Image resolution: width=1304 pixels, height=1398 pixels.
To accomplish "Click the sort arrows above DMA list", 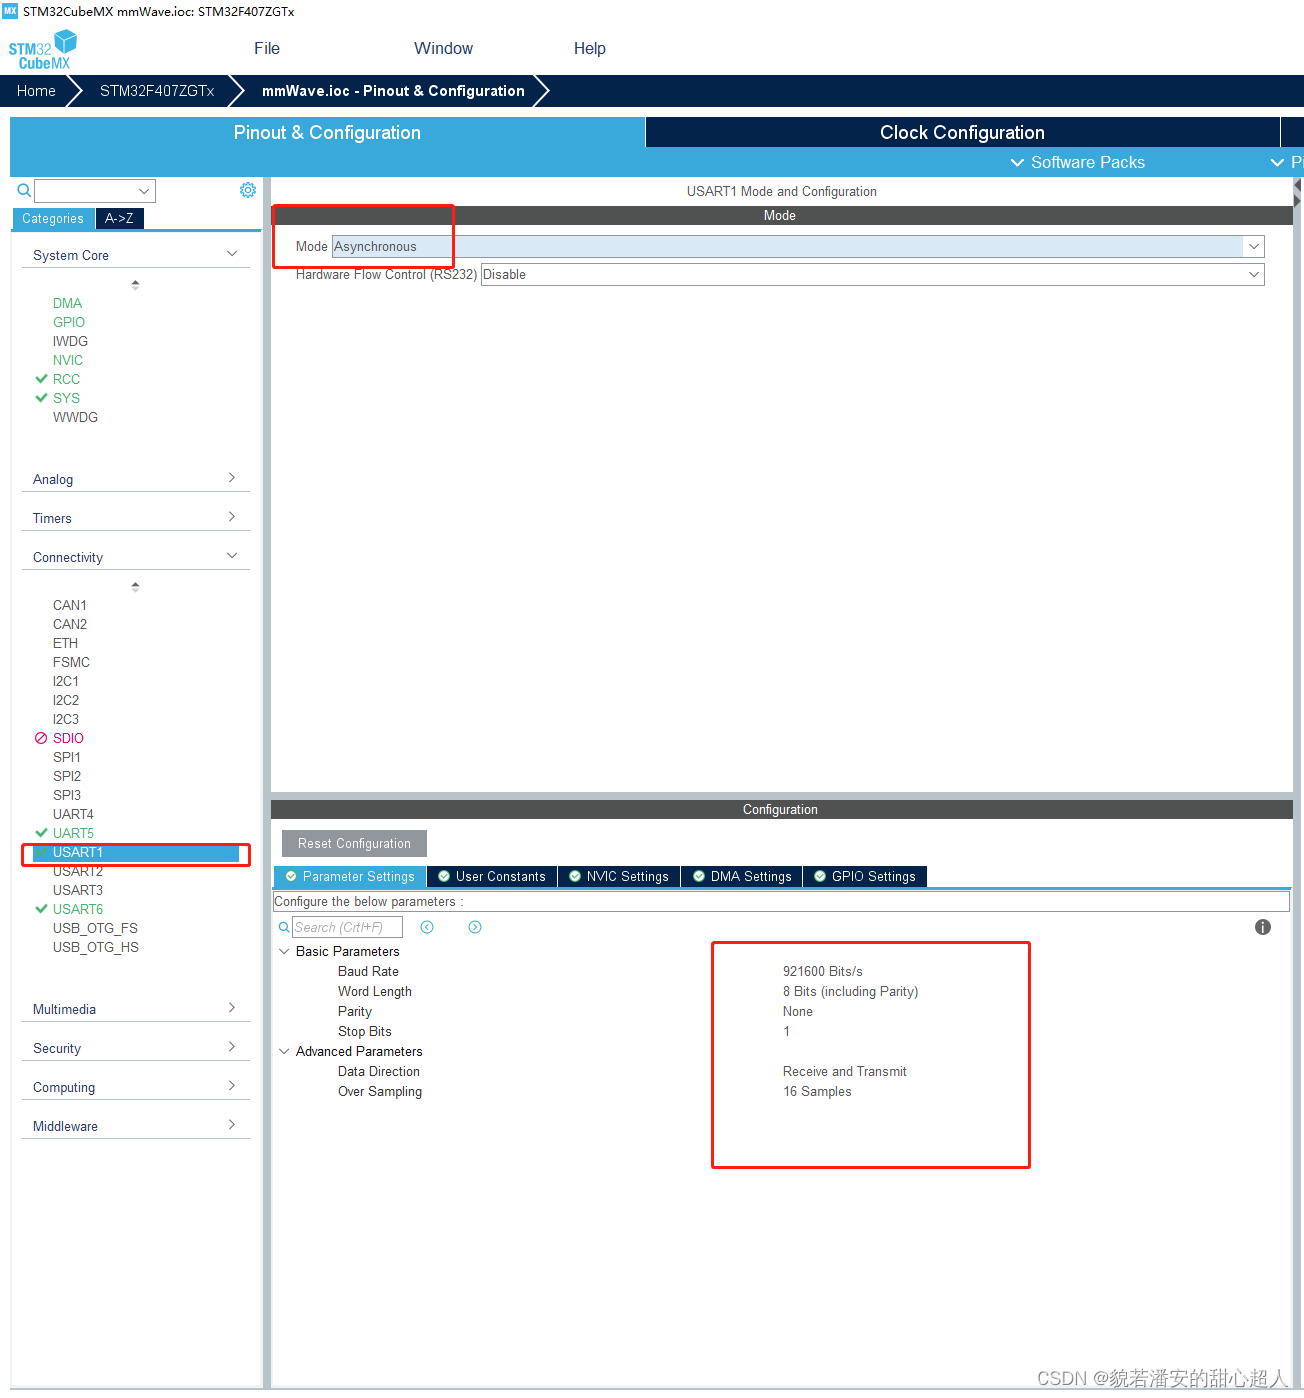I will tap(135, 285).
